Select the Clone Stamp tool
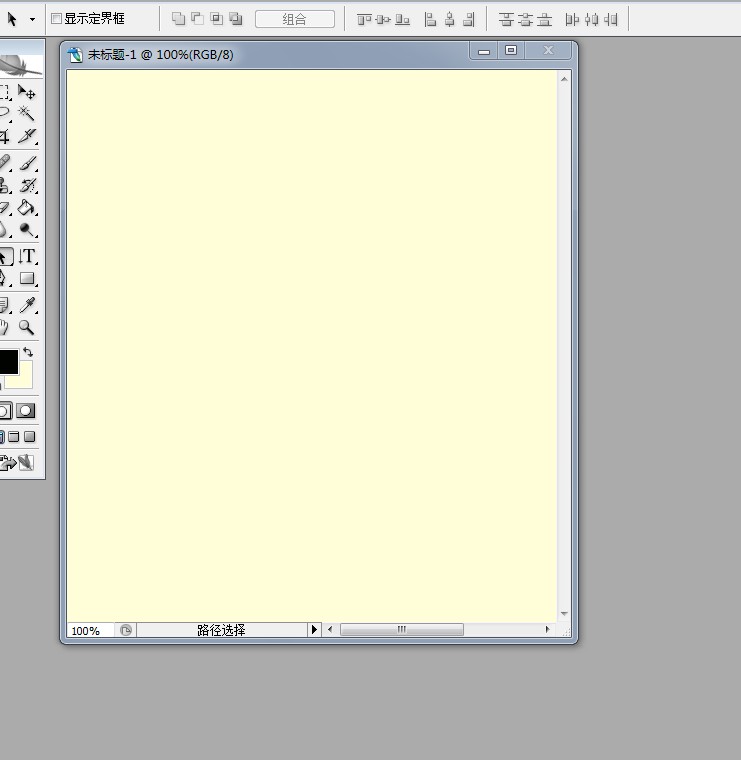Image resolution: width=741 pixels, height=760 pixels. click(4, 186)
